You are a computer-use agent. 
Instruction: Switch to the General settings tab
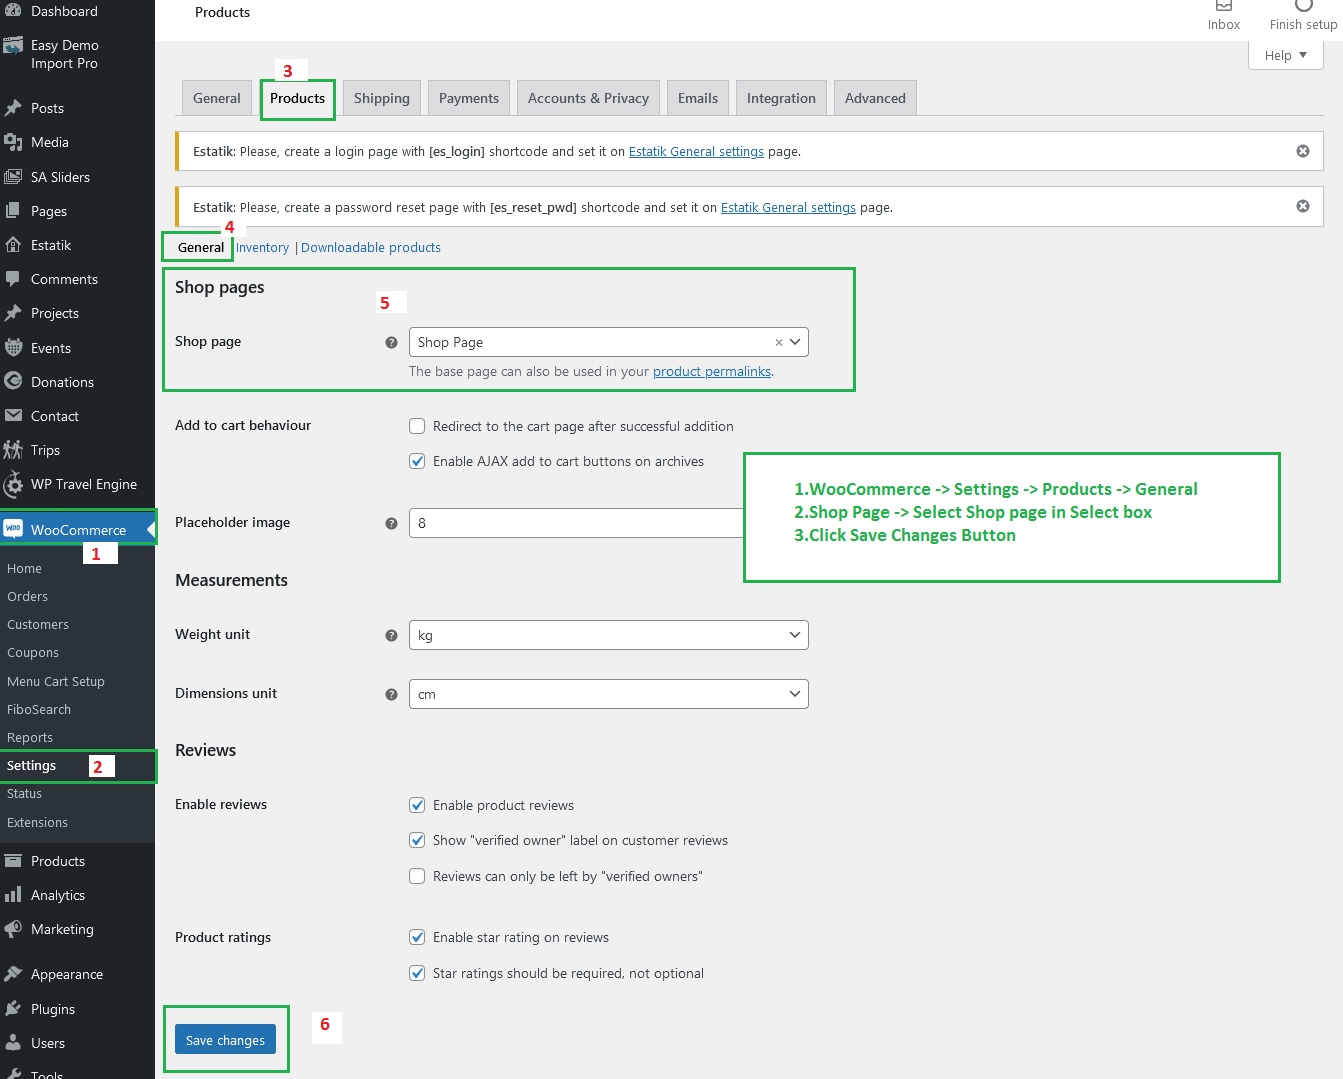[217, 98]
